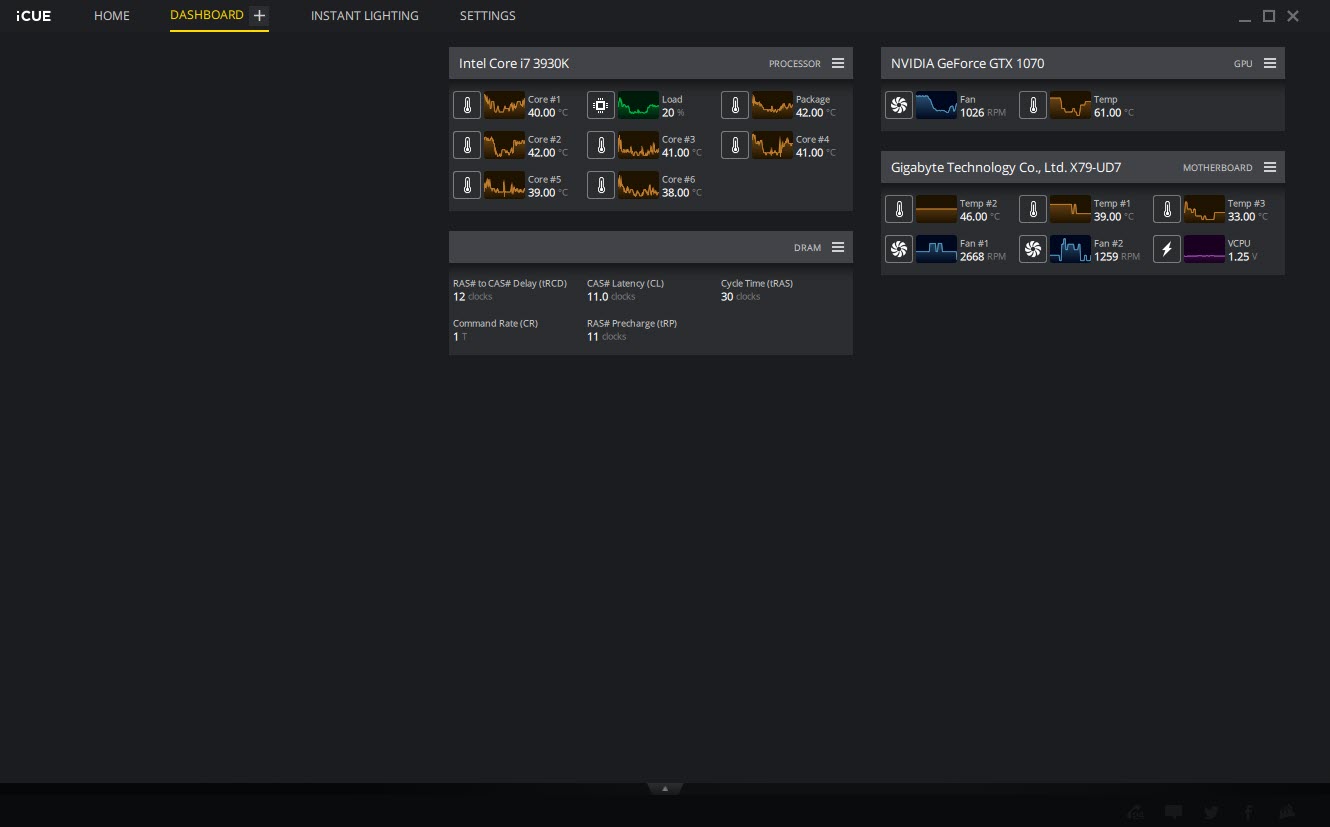Click the GPU Fan RPM graph
The image size is (1330, 827).
936,105
